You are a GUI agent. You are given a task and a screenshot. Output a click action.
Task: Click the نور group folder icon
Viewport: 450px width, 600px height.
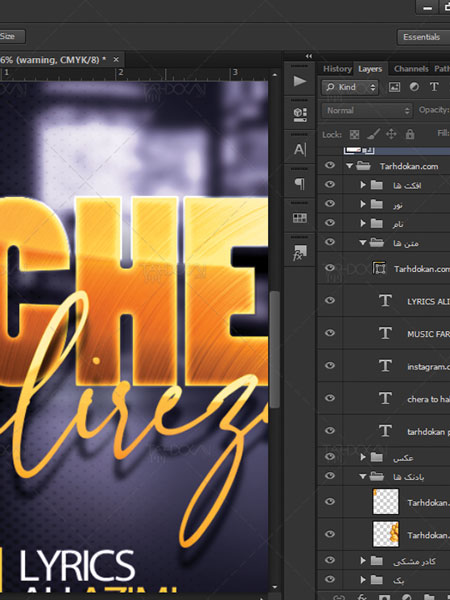[377, 204]
